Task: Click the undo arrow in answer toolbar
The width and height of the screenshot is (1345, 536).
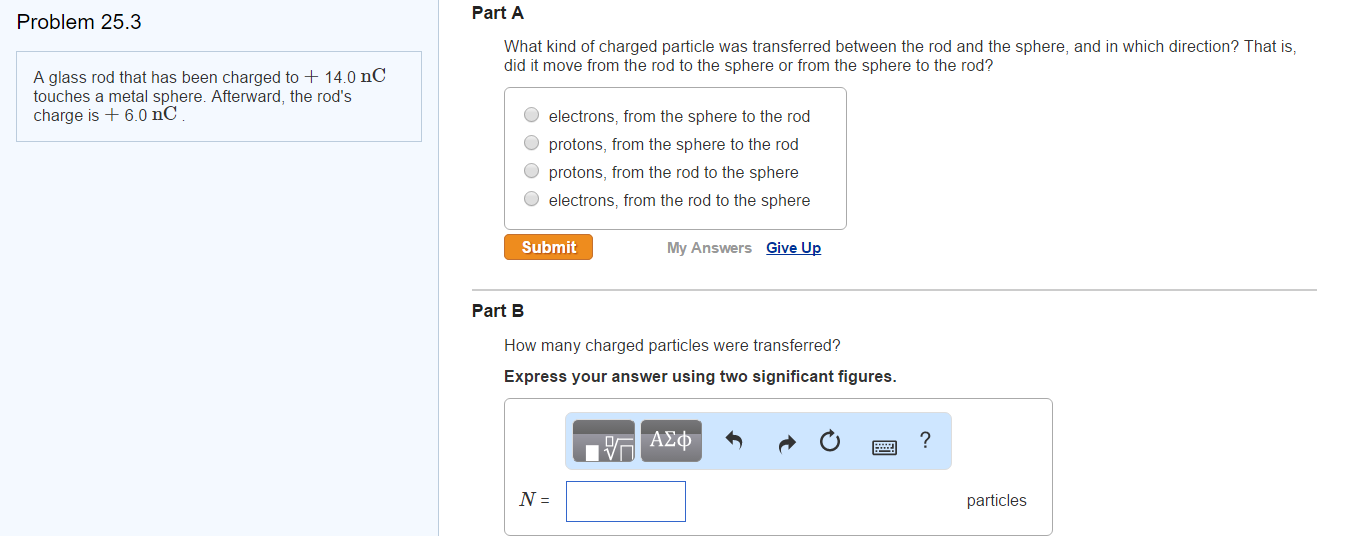Action: click(734, 441)
